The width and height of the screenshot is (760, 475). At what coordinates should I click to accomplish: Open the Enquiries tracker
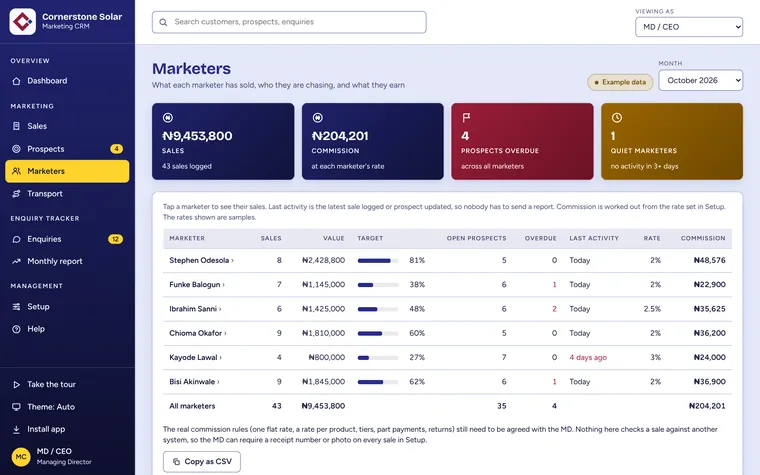[x=67, y=239]
